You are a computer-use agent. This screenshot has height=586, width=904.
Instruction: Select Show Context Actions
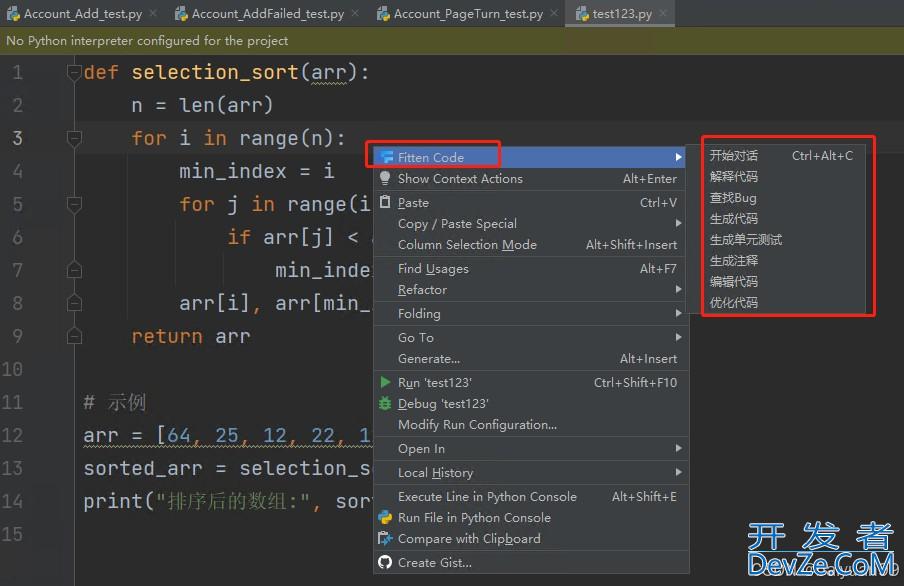[529, 179]
